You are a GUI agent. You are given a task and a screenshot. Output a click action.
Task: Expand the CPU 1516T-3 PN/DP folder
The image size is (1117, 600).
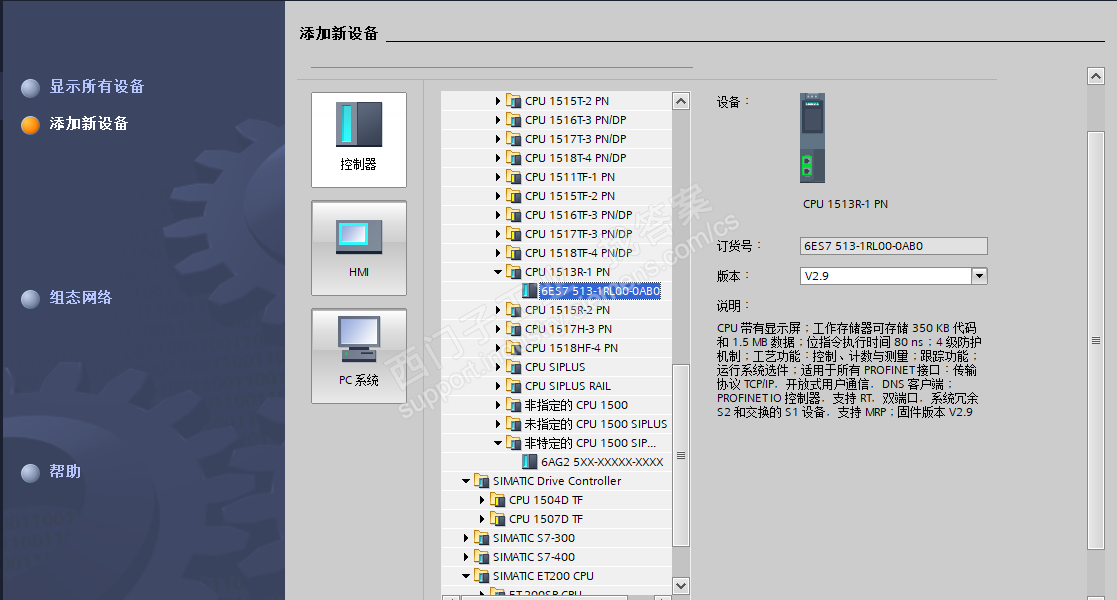pos(498,120)
